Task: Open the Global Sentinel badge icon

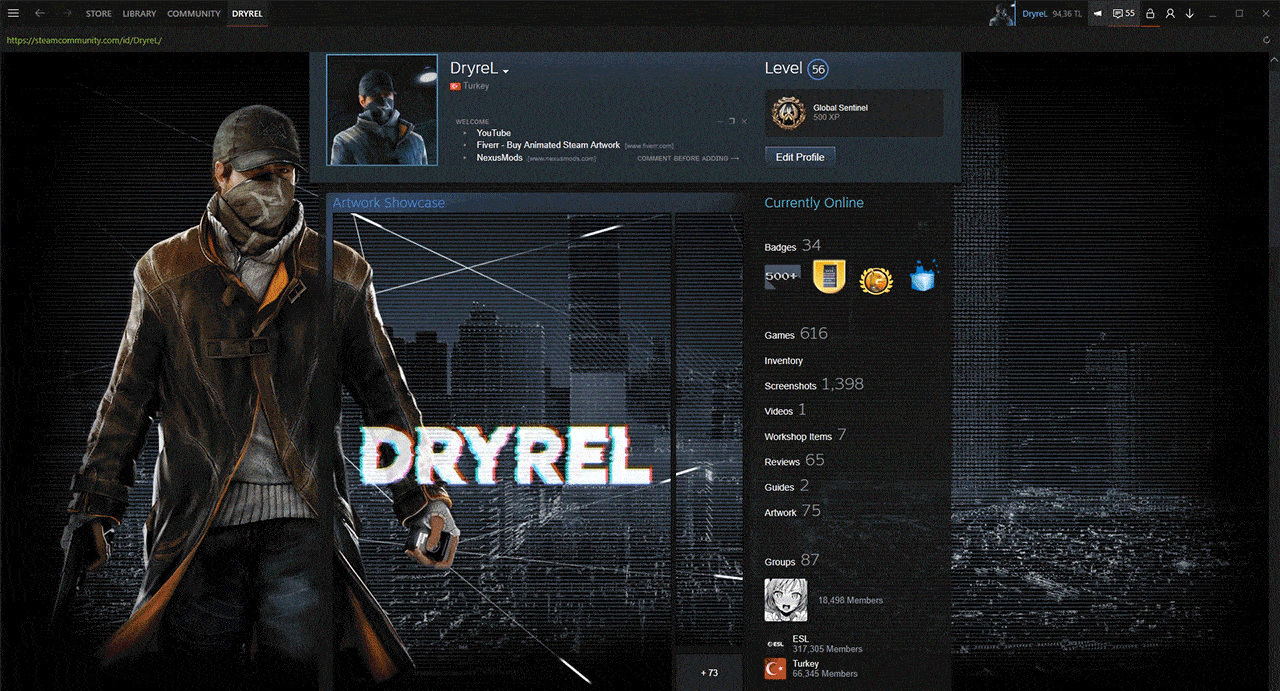Action: click(x=788, y=113)
